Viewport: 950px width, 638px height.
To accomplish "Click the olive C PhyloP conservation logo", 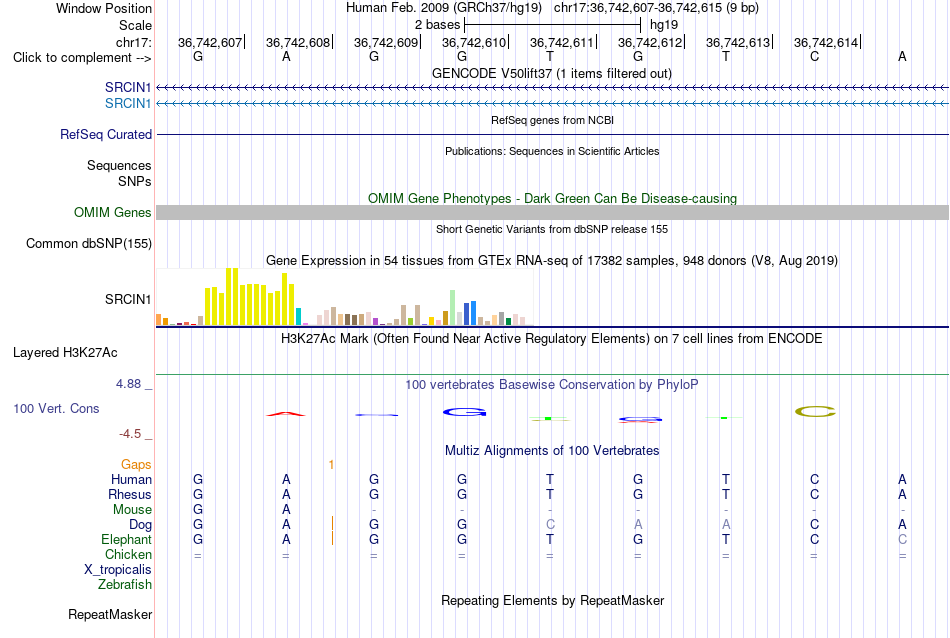I will (x=815, y=412).
